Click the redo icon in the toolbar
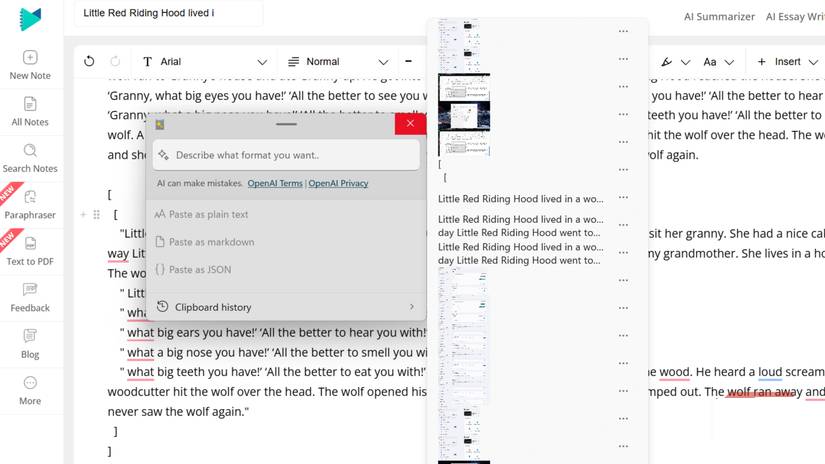 point(115,62)
